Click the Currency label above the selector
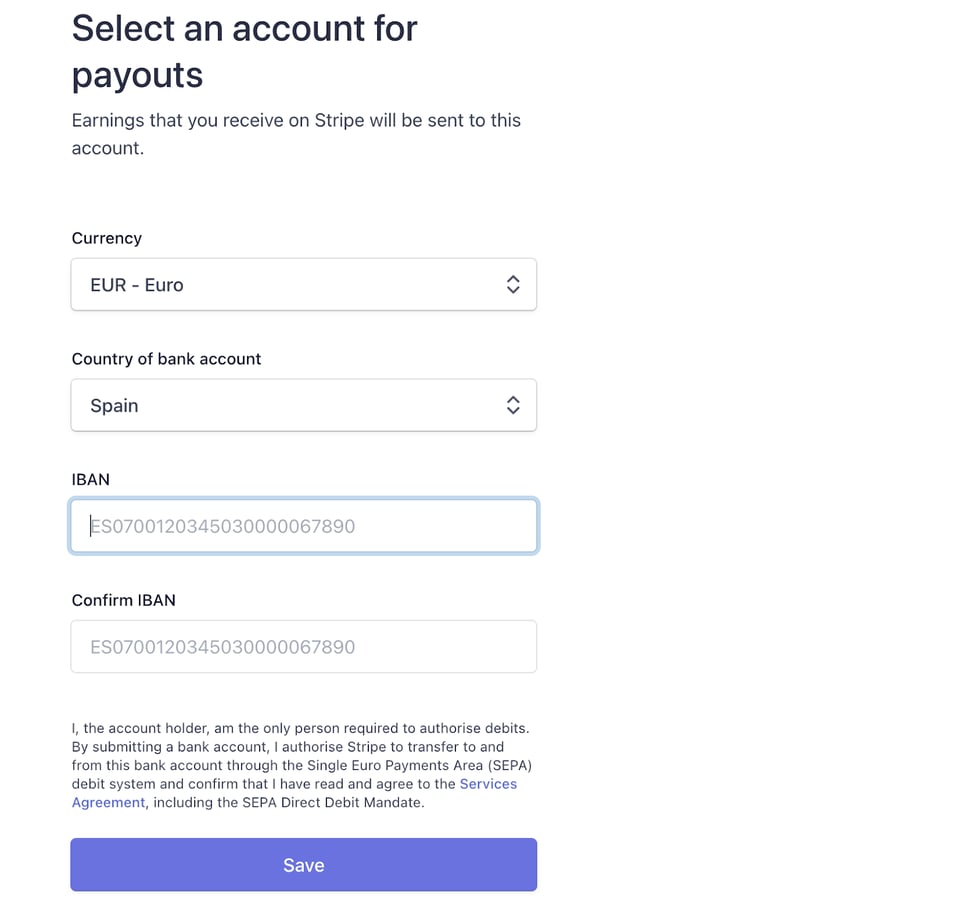Viewport: 955px width, 903px height. 106,238
